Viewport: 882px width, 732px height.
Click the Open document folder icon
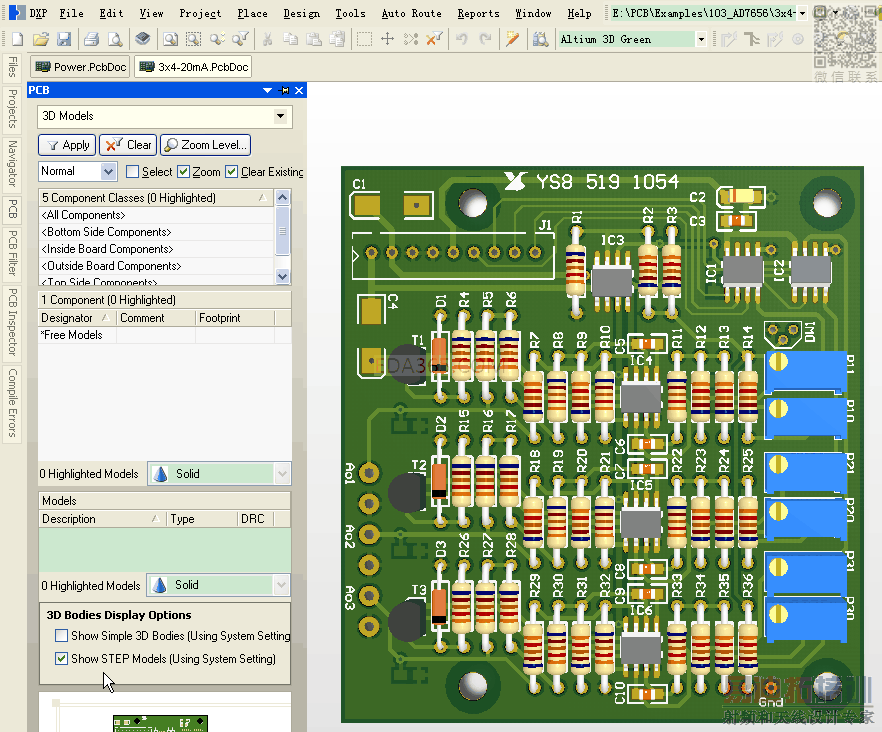(x=41, y=39)
